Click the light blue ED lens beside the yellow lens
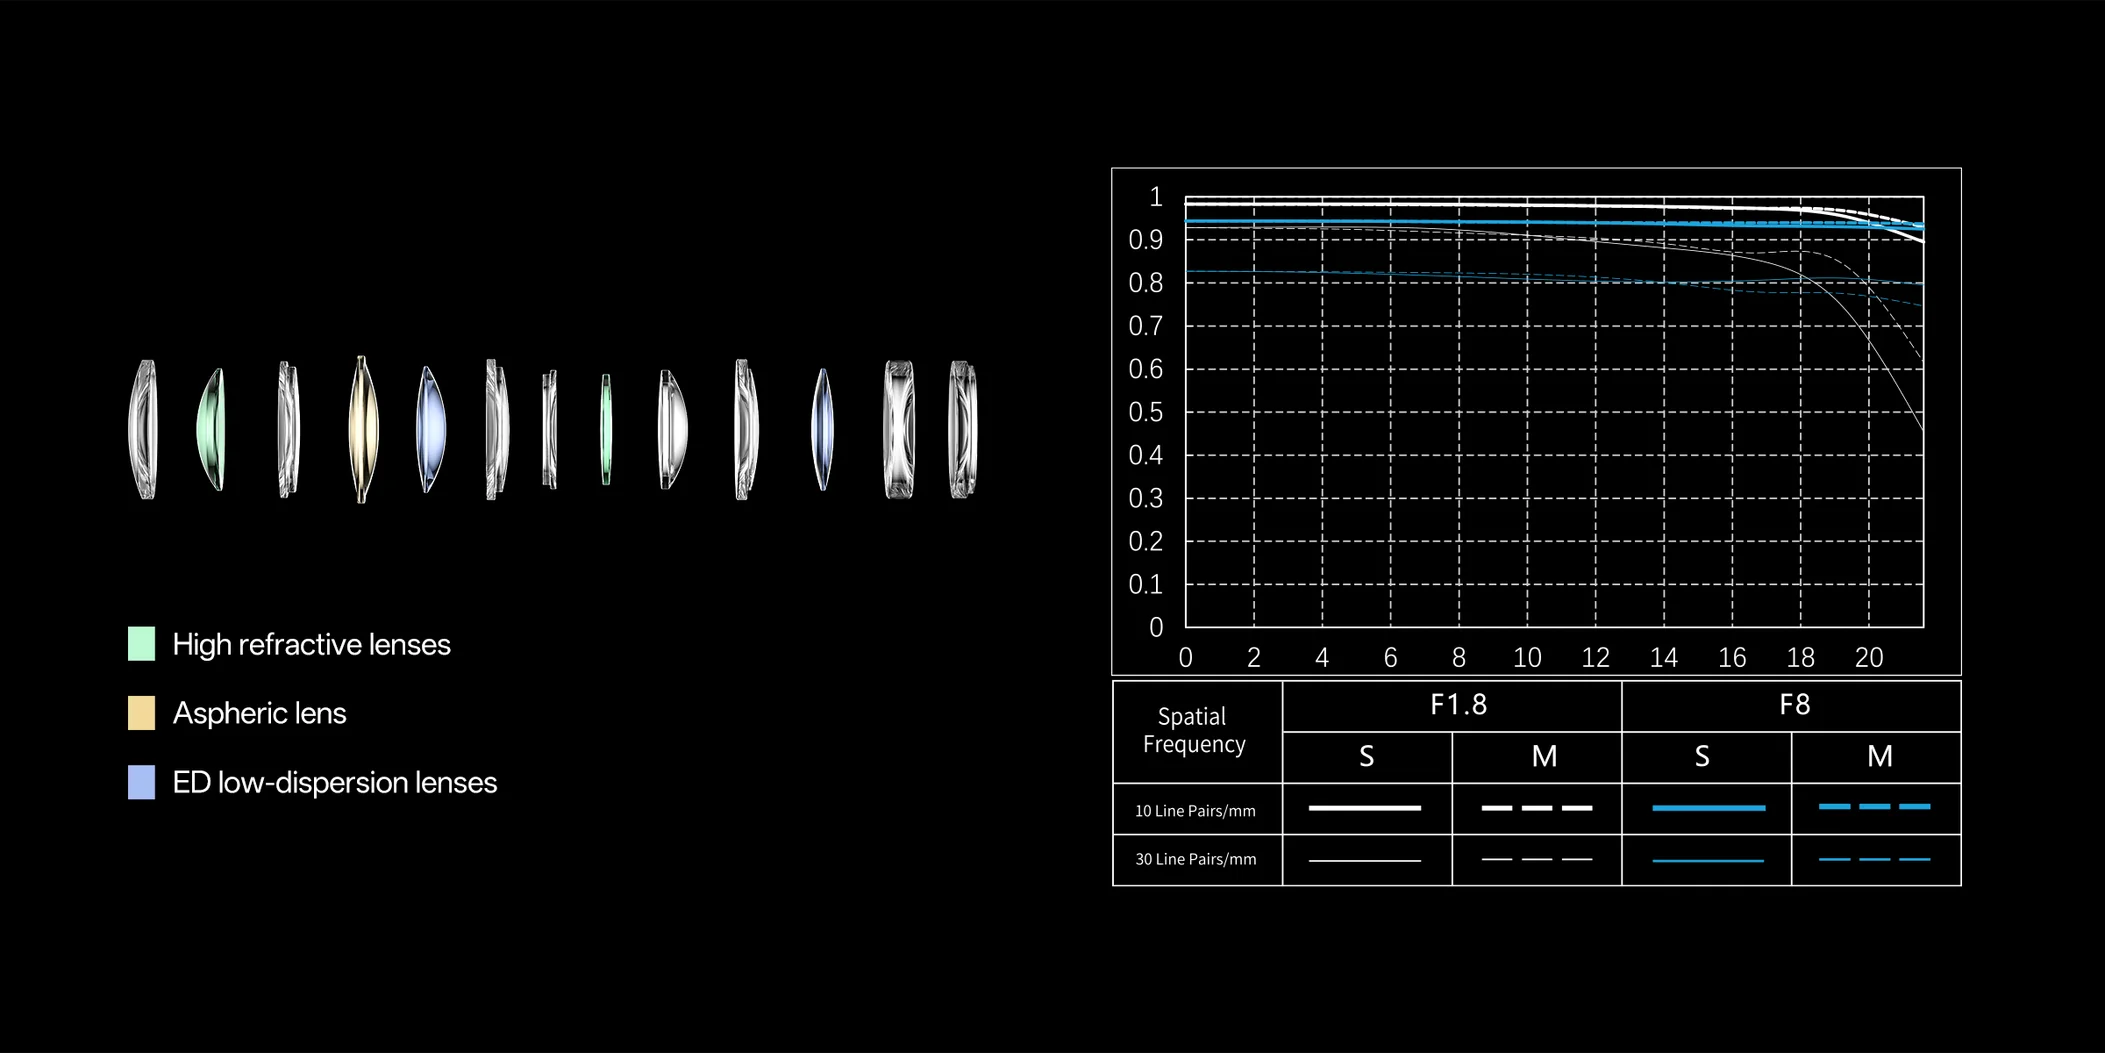Screen dimensions: 2105x1053 tap(430, 429)
